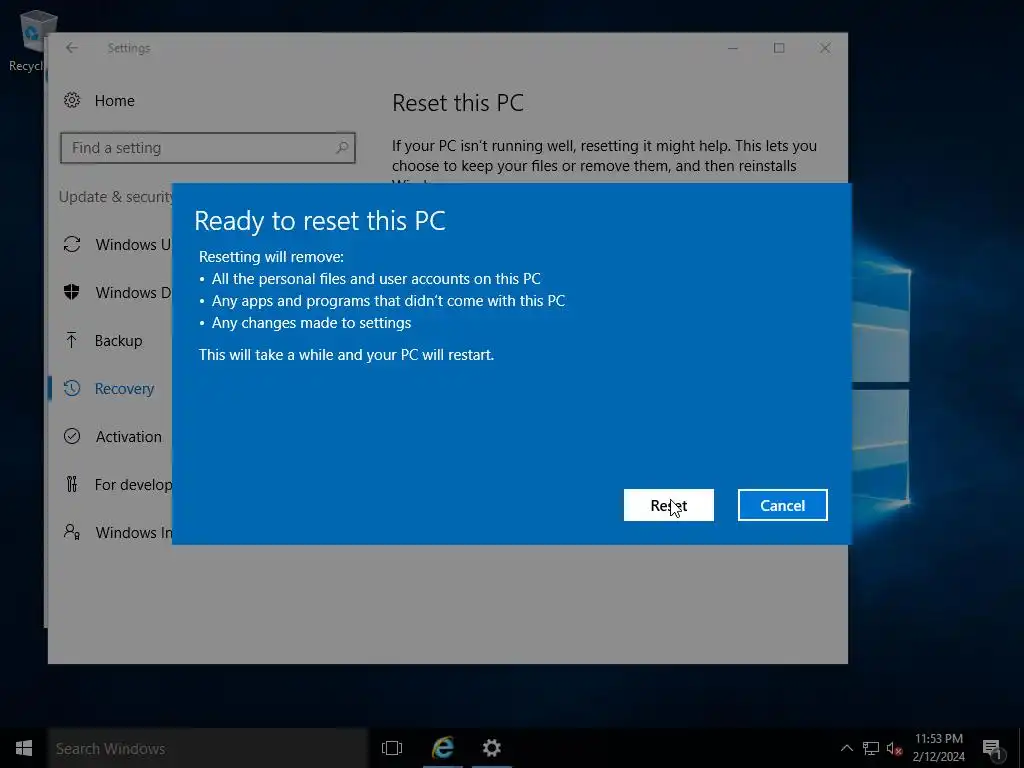This screenshot has height=768, width=1024.
Task: Click the text This will take a while
Action: (346, 355)
